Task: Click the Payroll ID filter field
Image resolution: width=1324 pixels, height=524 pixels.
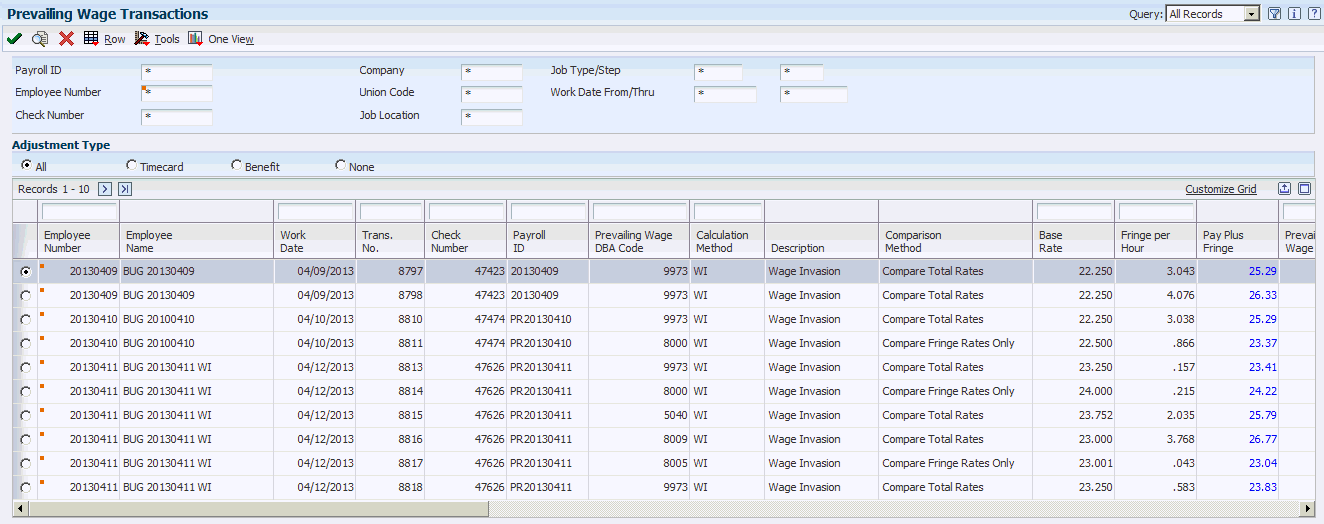Action: pos(177,72)
